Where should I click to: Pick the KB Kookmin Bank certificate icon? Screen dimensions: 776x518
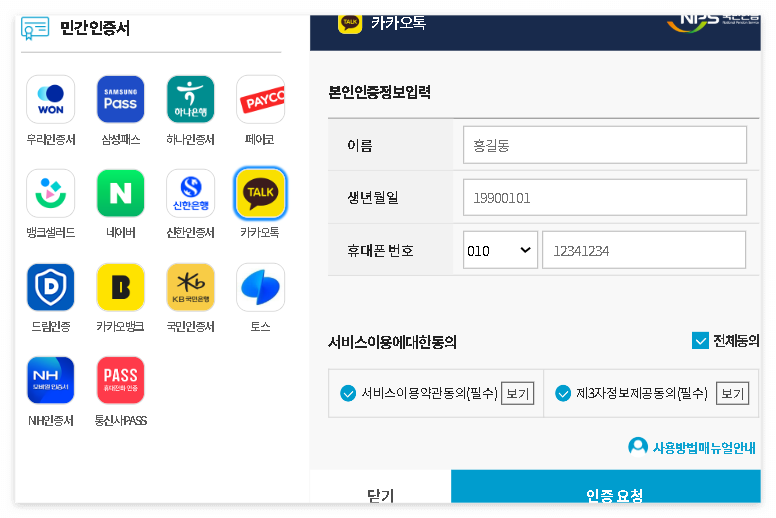tap(191, 287)
